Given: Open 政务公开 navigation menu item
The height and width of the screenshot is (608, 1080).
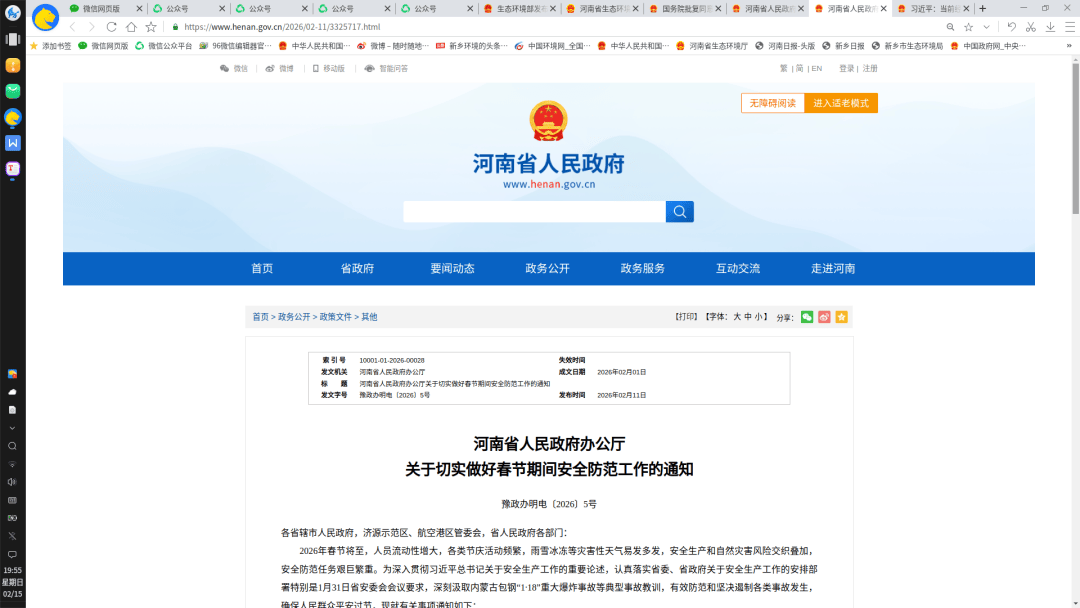Looking at the screenshot, I should coord(547,268).
